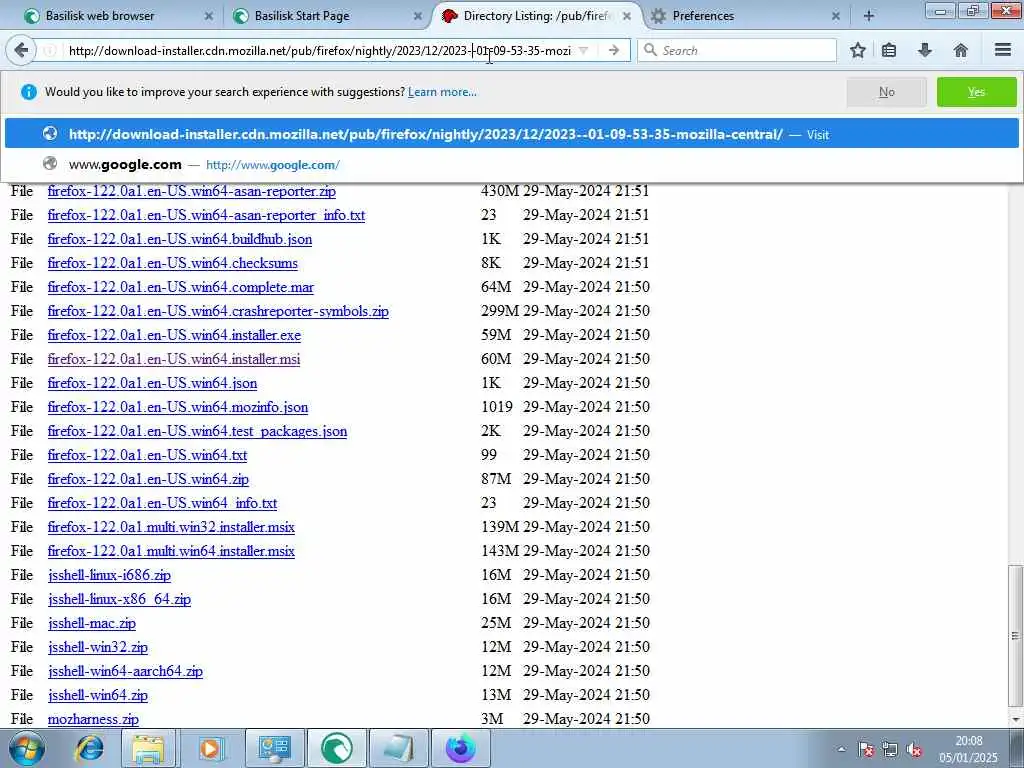Viewport: 1024px width, 768px height.
Task: Open en-US.win64_info.txt link
Action: pyautogui.click(x=163, y=504)
